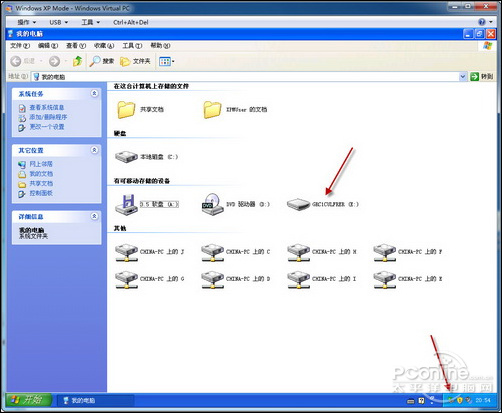This screenshot has height=413, width=502.
Task: Click the Go (转到) button
Action: (481, 77)
